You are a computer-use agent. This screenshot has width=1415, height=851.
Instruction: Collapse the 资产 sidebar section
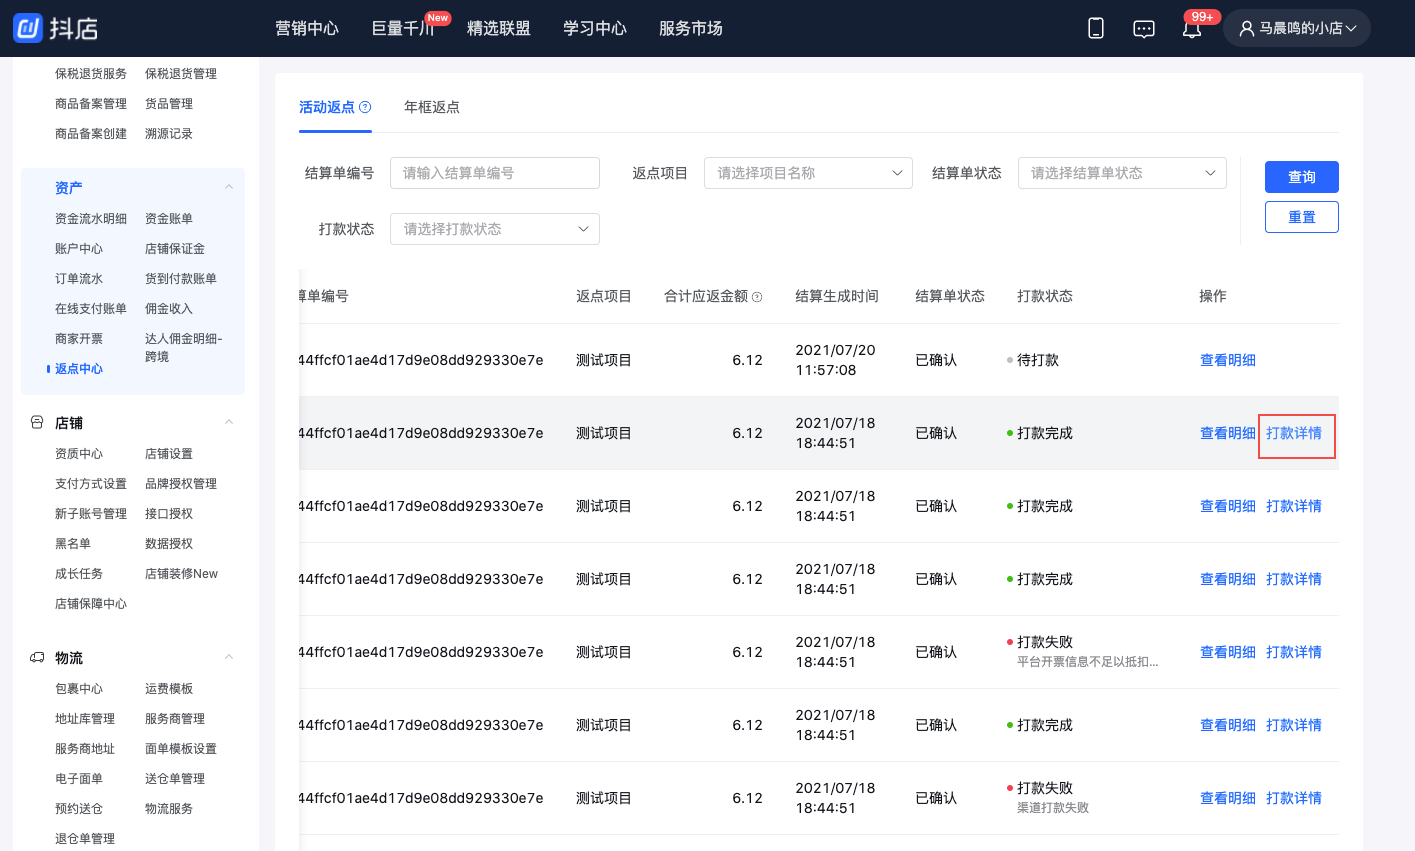[229, 188]
